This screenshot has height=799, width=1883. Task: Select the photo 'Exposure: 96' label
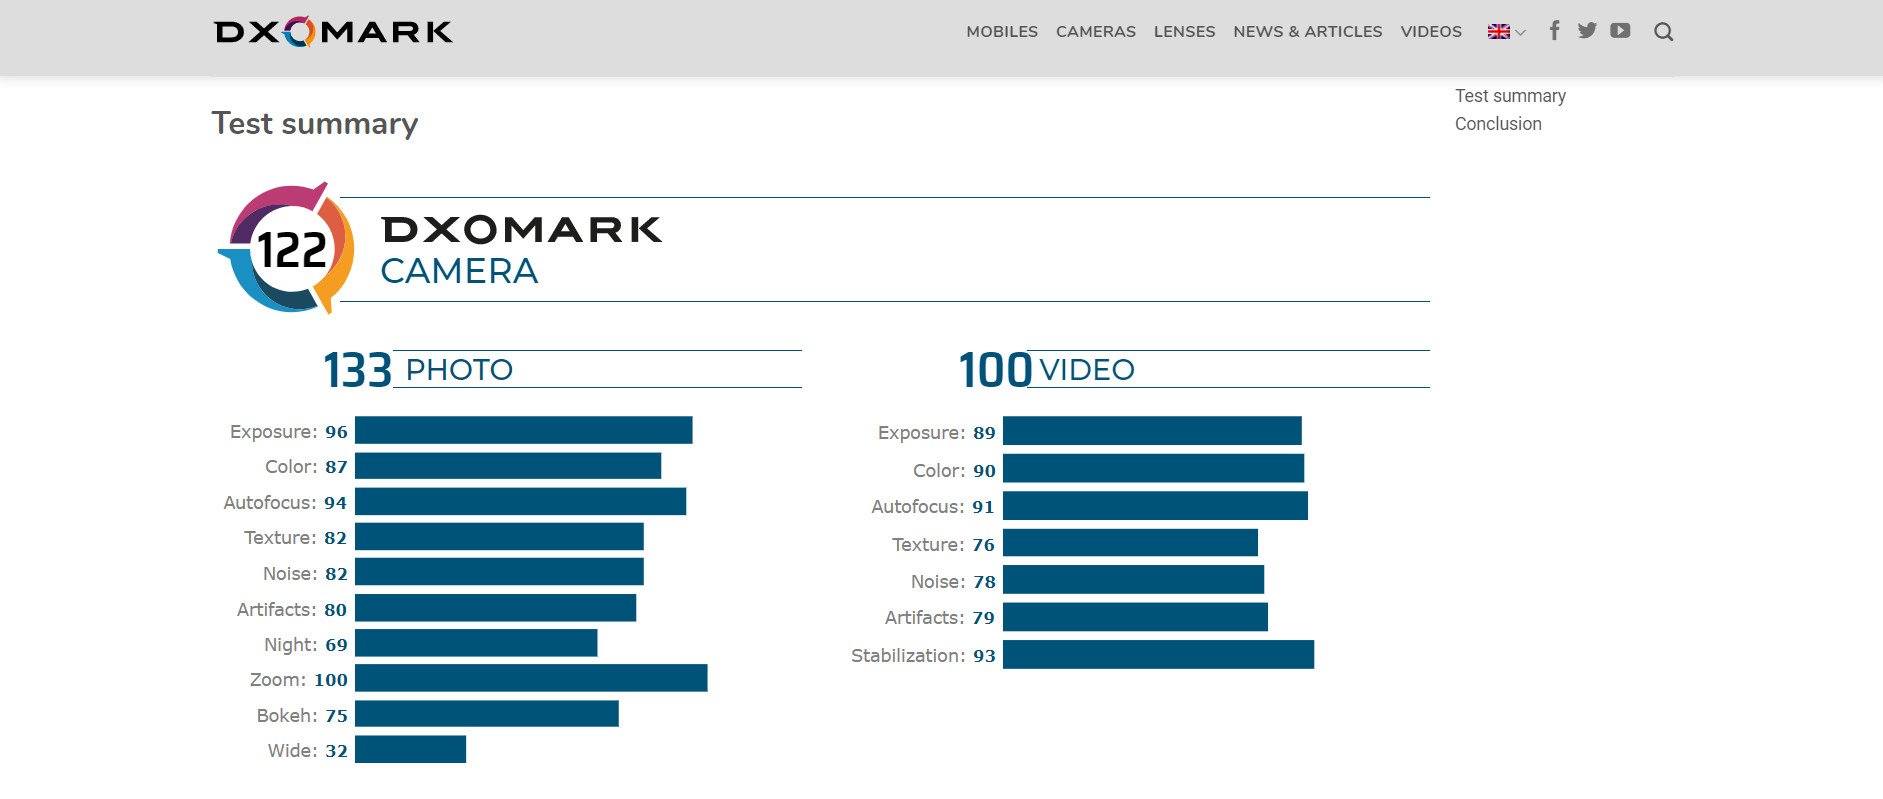coord(289,432)
